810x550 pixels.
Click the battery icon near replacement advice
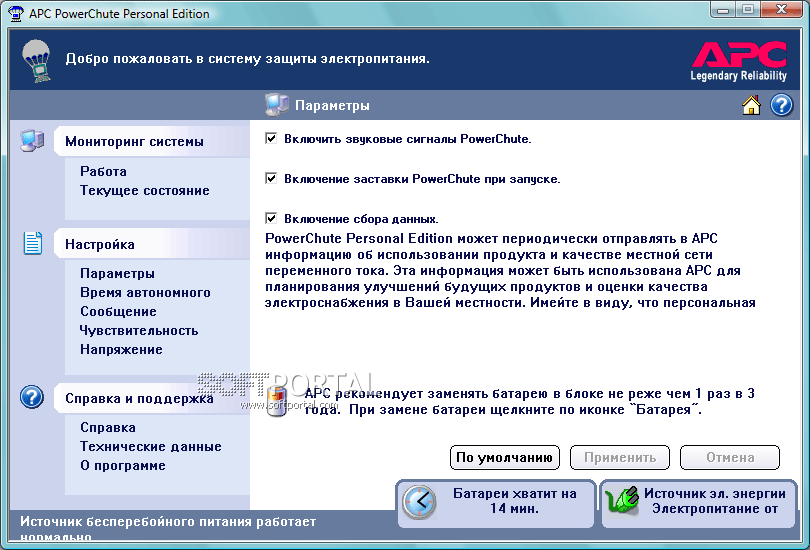(277, 401)
